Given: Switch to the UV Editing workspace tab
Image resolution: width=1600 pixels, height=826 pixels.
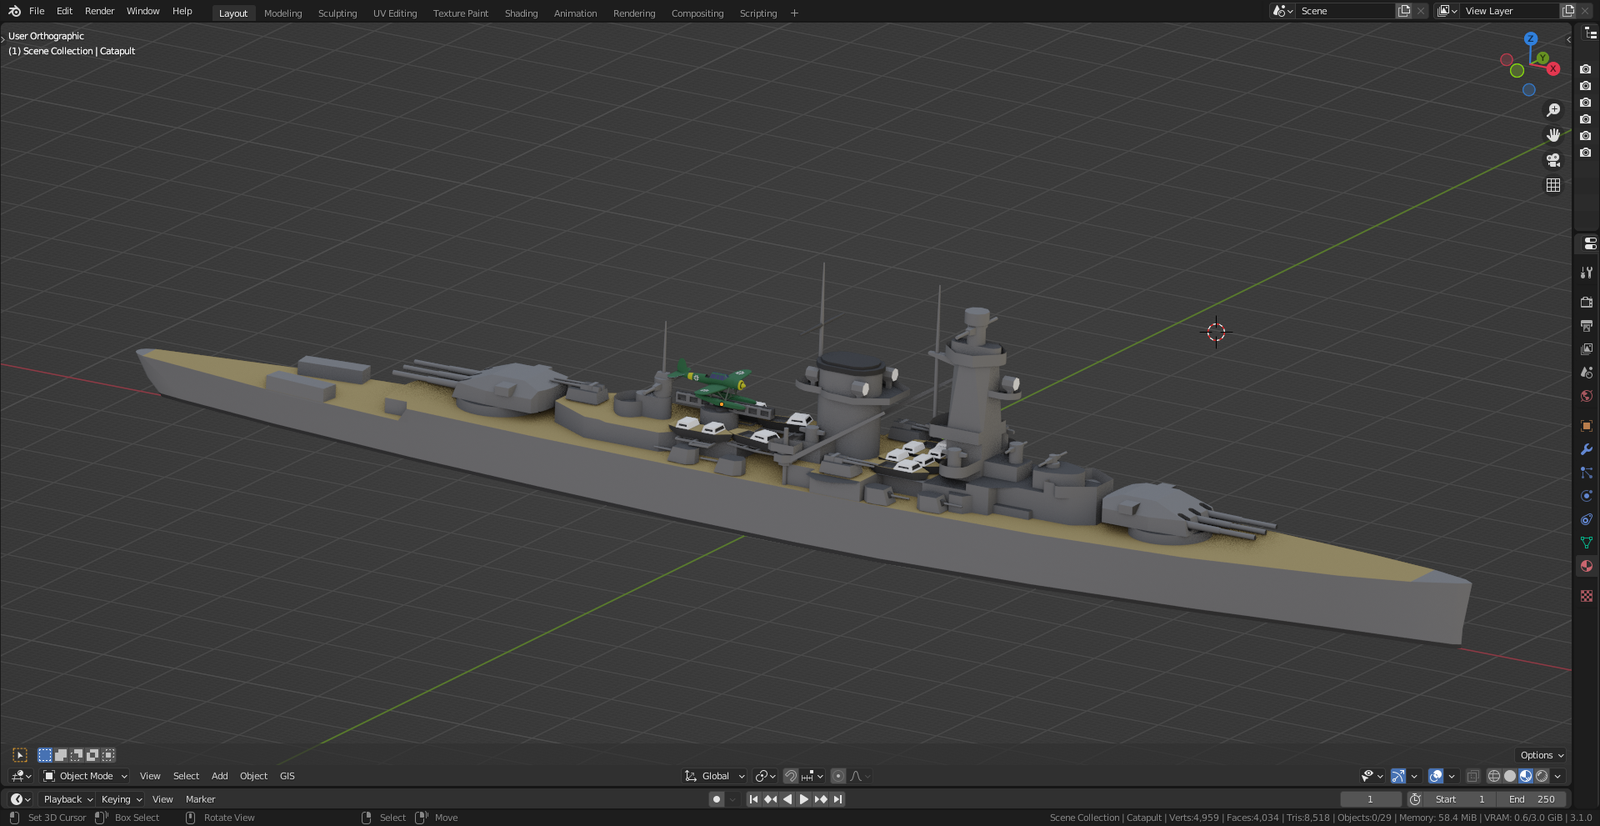Looking at the screenshot, I should [395, 13].
